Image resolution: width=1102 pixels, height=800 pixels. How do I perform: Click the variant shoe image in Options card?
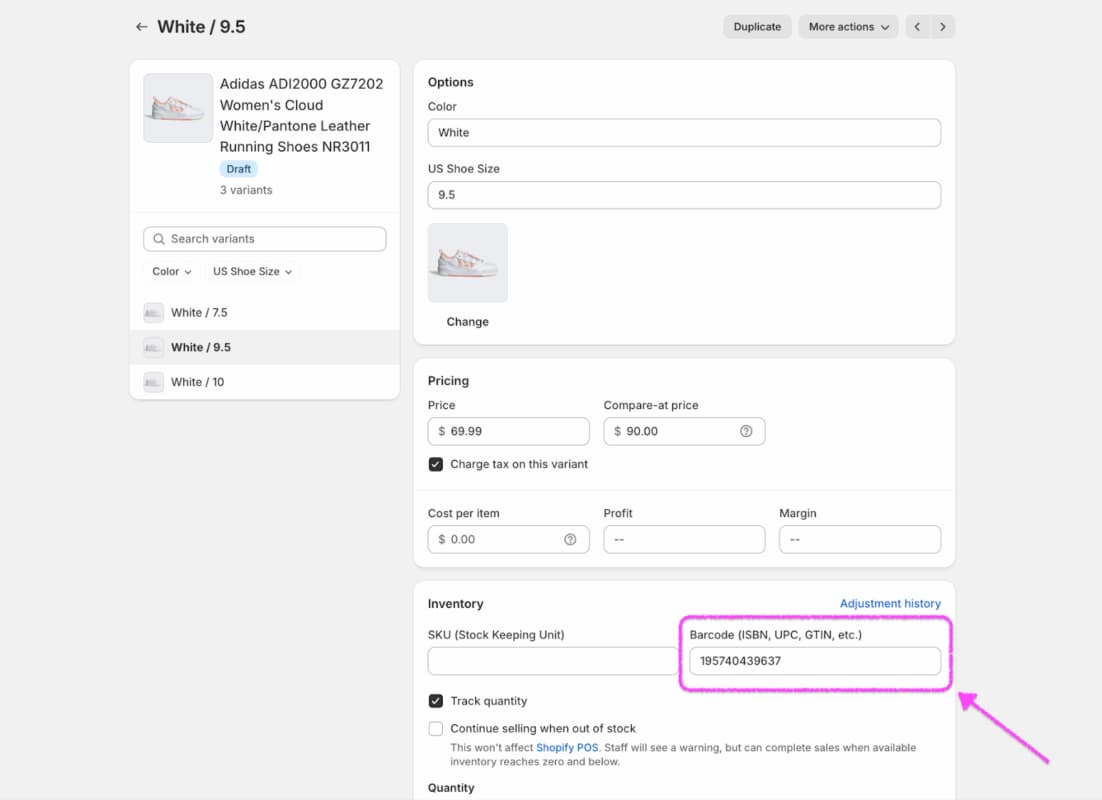click(467, 263)
